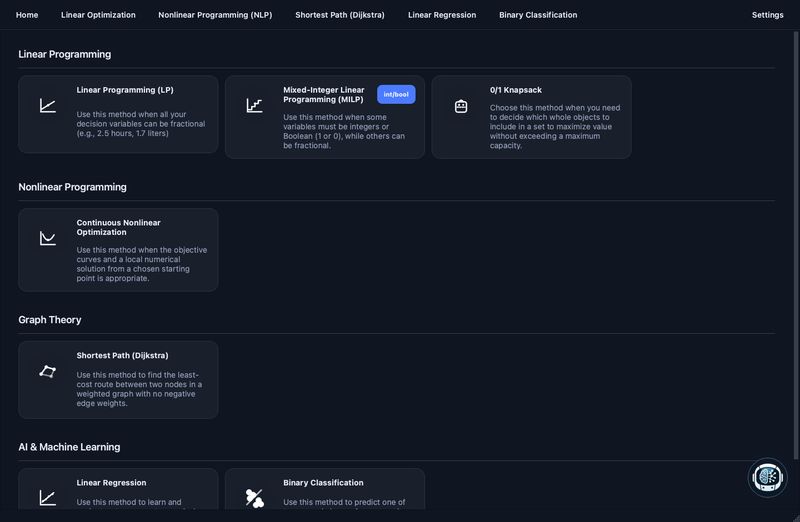Click the Linear Regression trend-line icon
Screen dimensions: 800x522
click(47, 498)
